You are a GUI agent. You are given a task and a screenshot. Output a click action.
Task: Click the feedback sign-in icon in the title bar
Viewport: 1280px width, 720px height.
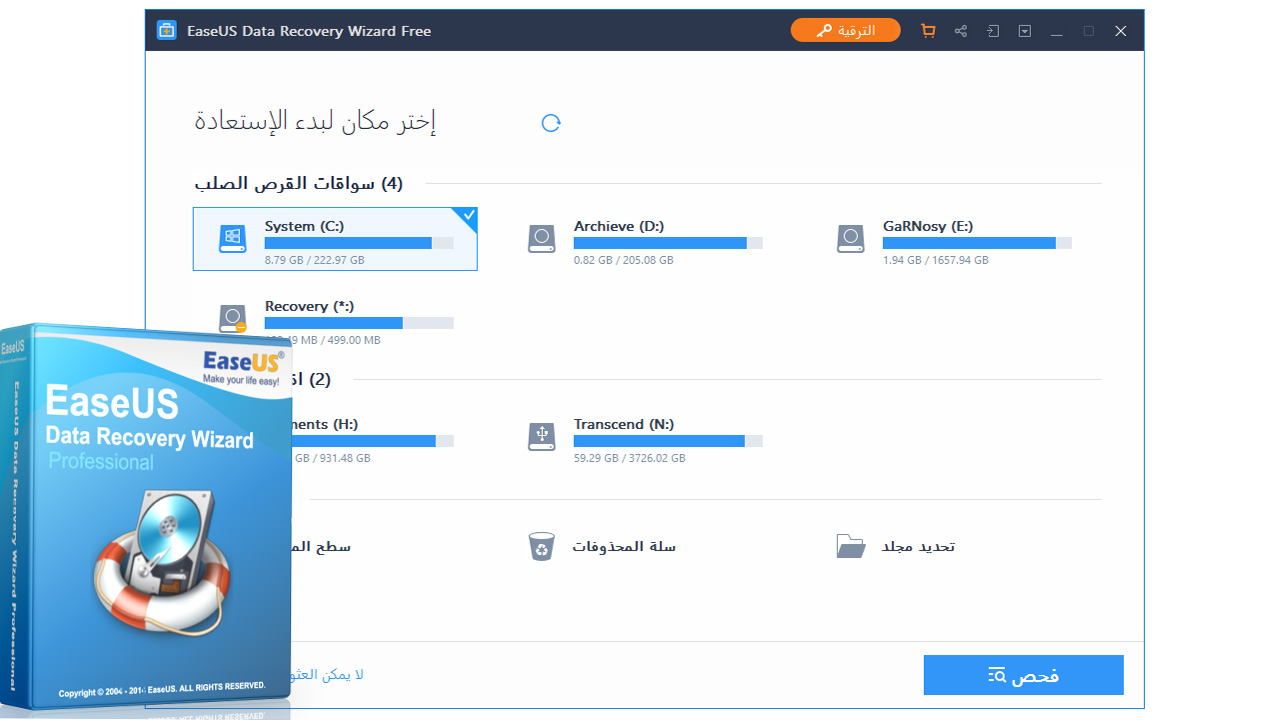[x=992, y=30]
